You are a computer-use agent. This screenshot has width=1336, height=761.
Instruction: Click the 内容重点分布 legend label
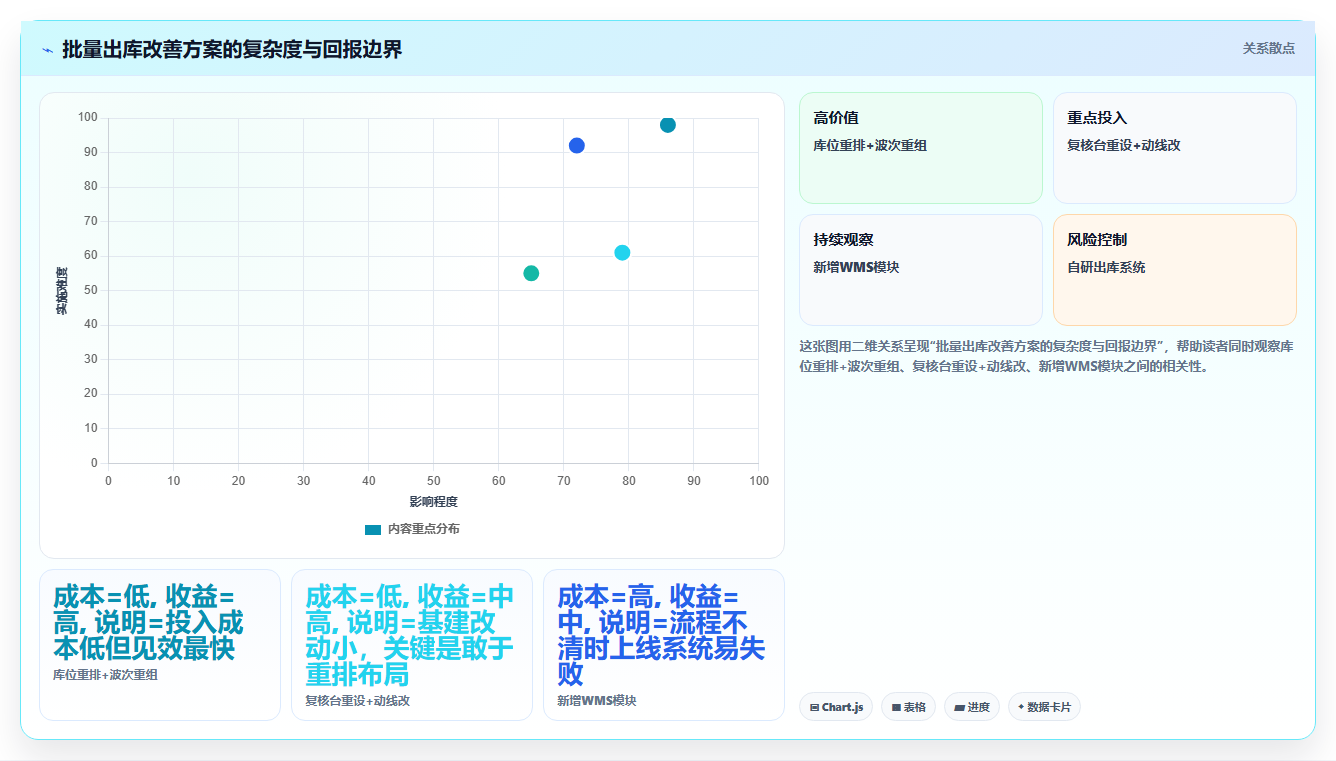click(x=424, y=529)
